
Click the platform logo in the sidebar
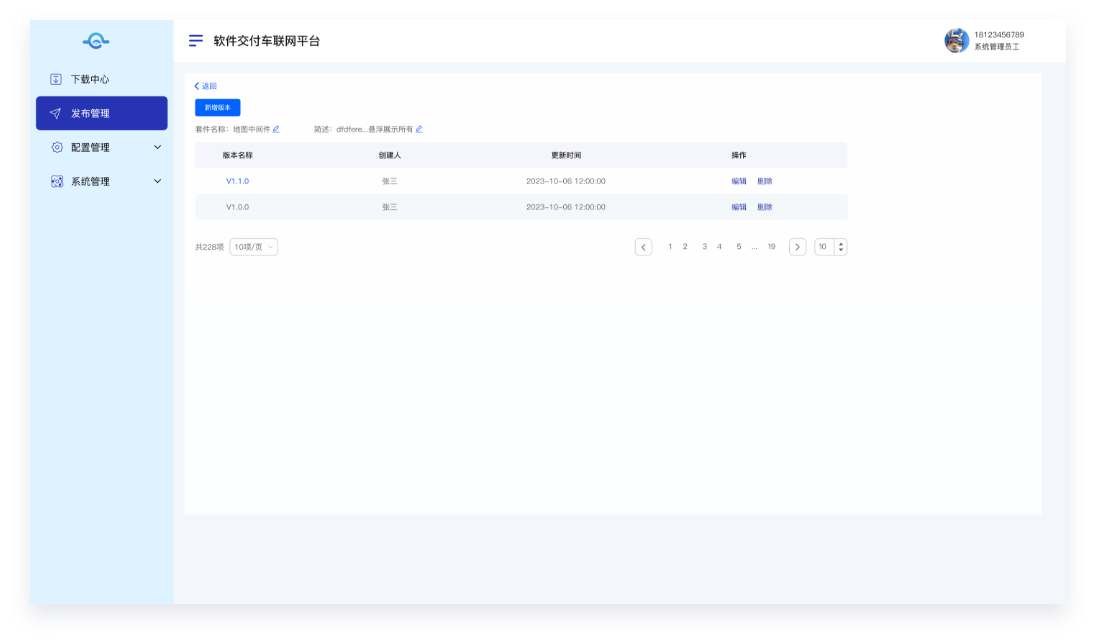[95, 41]
